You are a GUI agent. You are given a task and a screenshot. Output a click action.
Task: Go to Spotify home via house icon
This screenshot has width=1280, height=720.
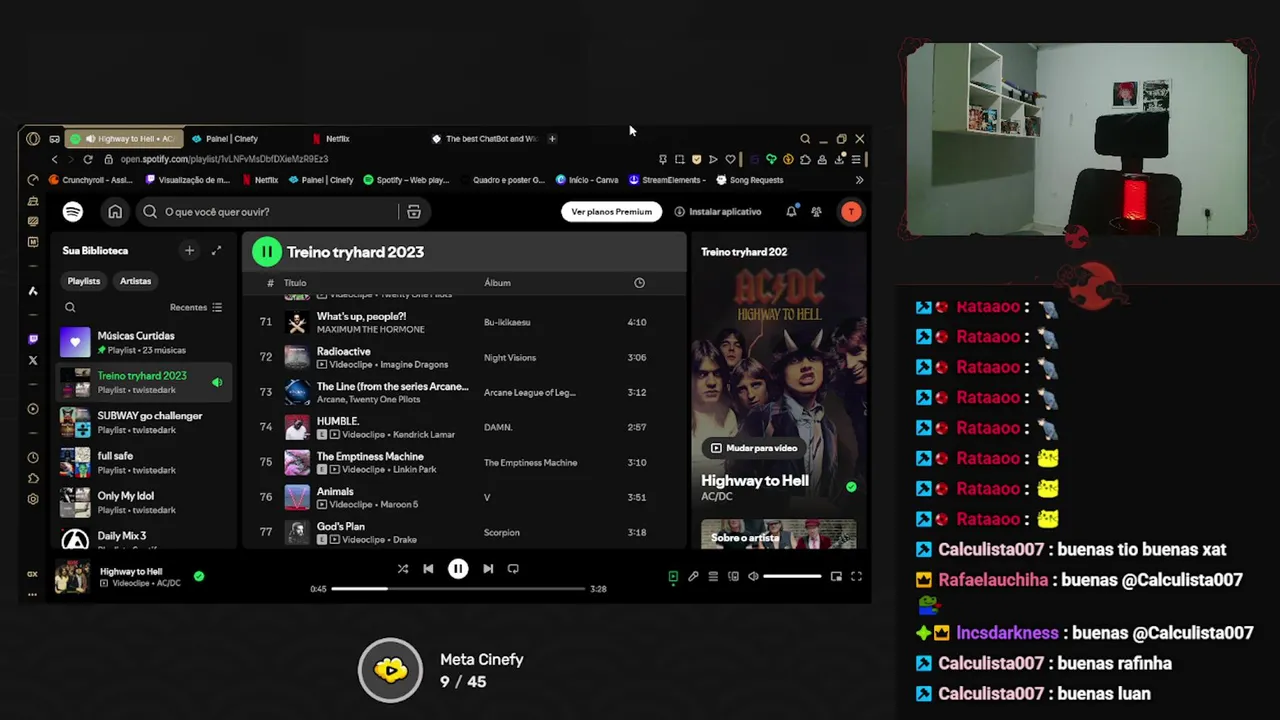(115, 212)
